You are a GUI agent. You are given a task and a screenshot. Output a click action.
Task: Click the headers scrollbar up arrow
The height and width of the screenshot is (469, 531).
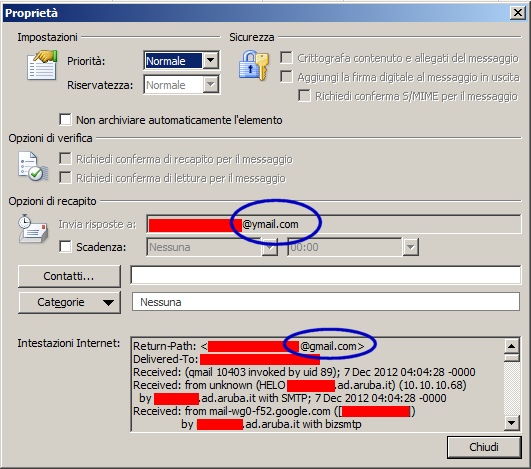tap(511, 346)
